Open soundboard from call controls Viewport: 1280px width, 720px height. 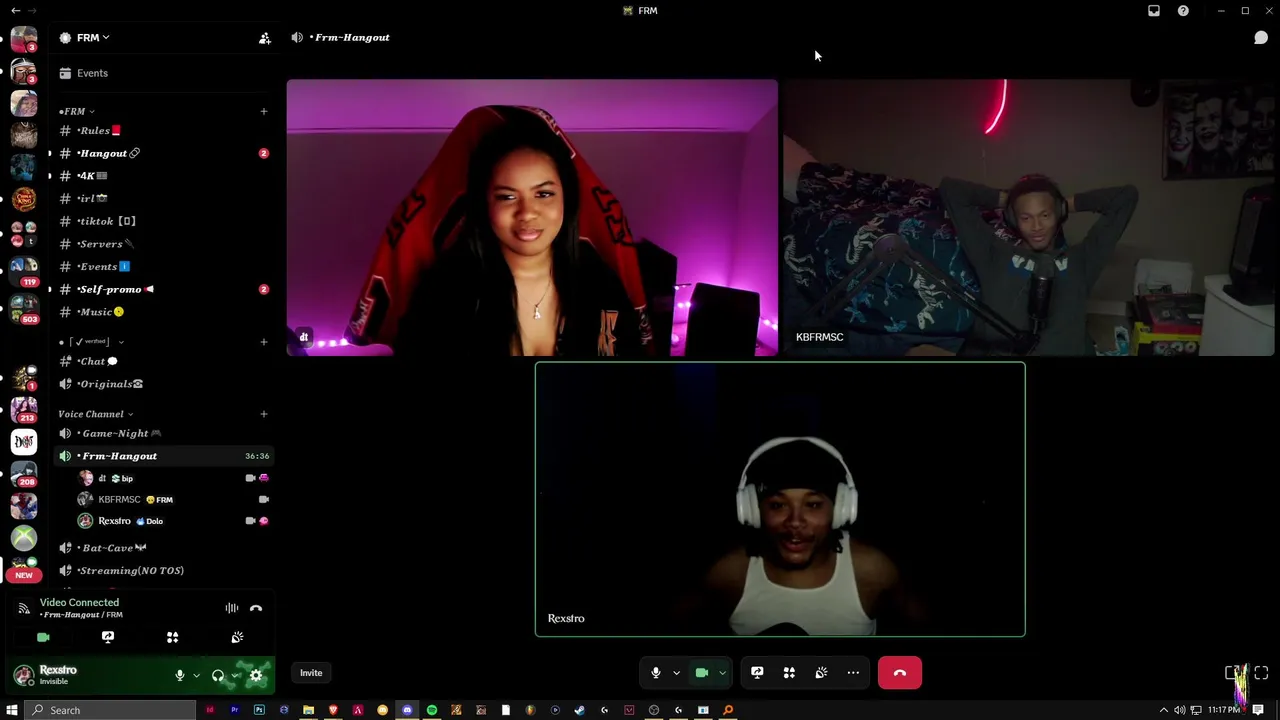coord(821,673)
